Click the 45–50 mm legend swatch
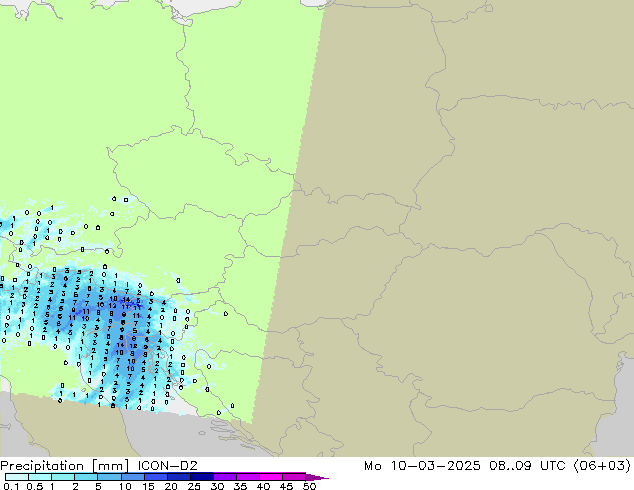634x490 pixels. click(293, 477)
